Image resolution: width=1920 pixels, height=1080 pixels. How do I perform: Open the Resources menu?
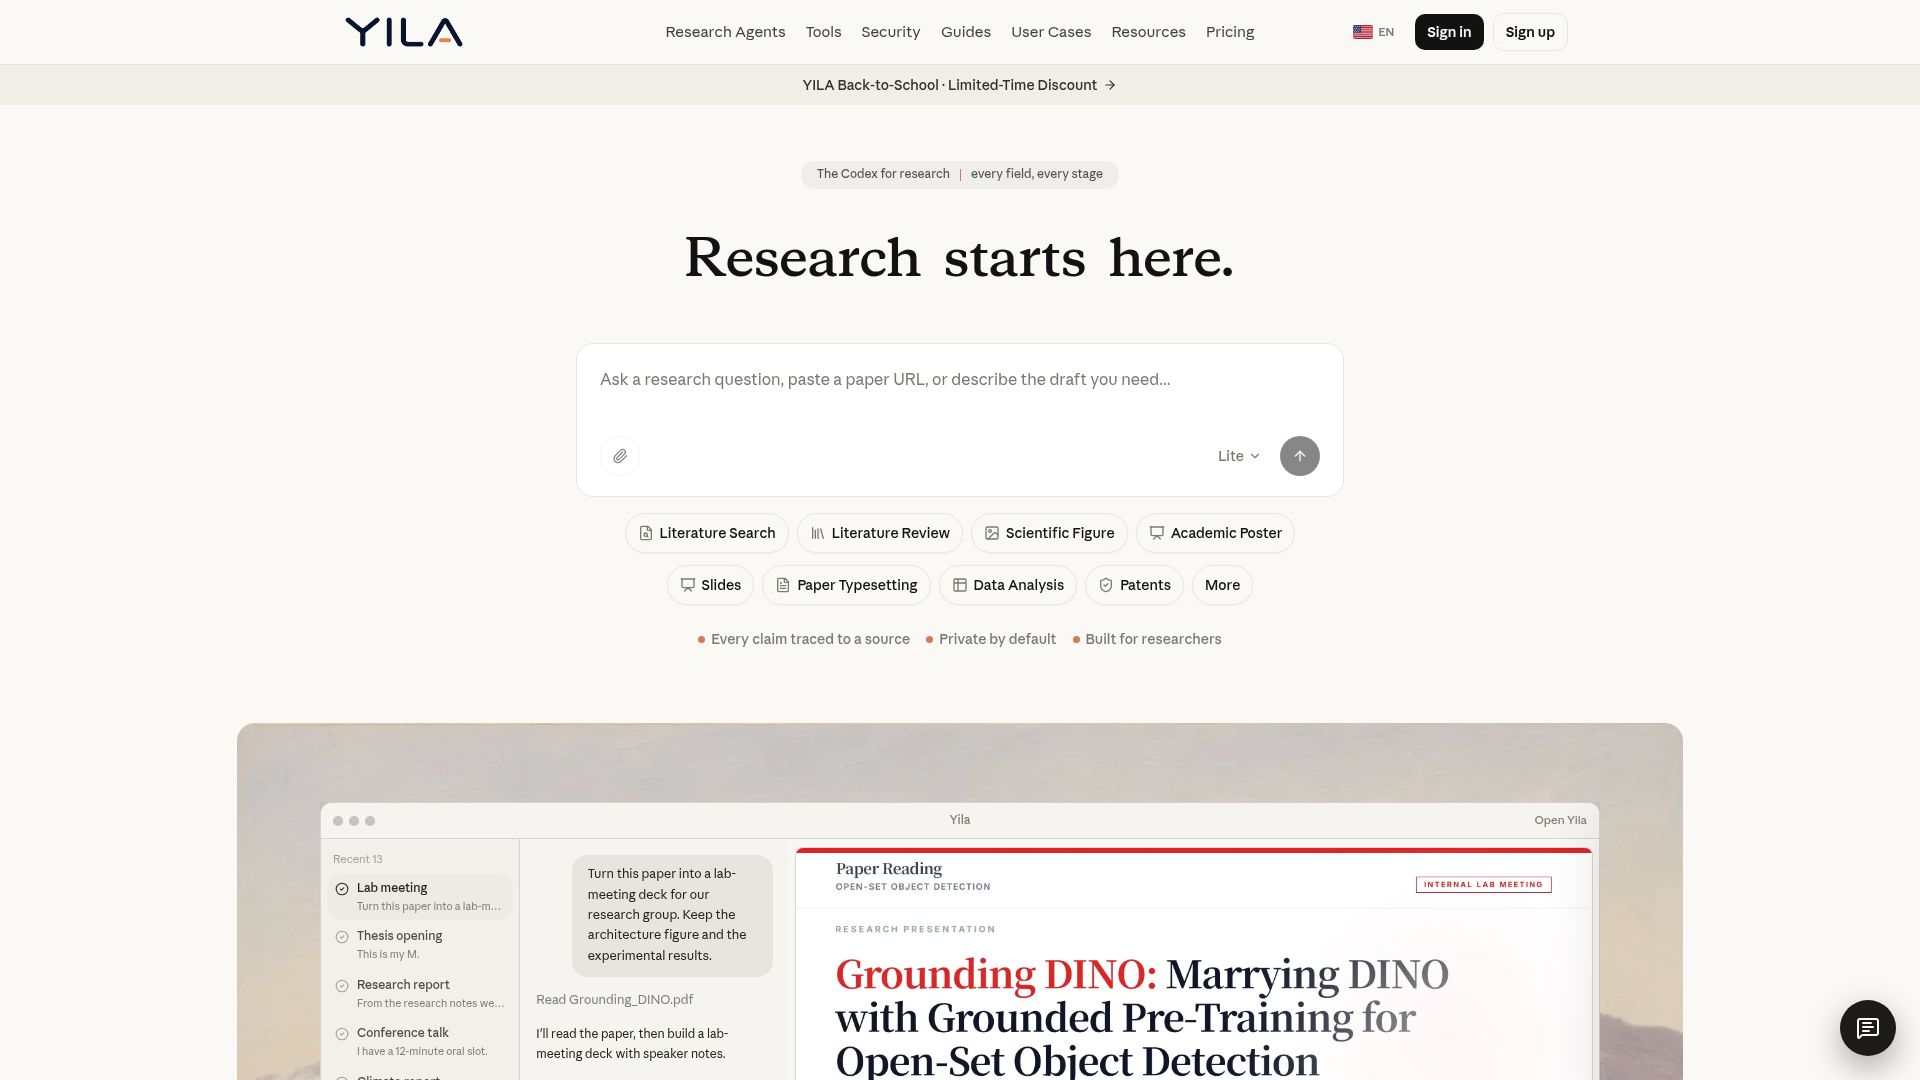click(1148, 32)
